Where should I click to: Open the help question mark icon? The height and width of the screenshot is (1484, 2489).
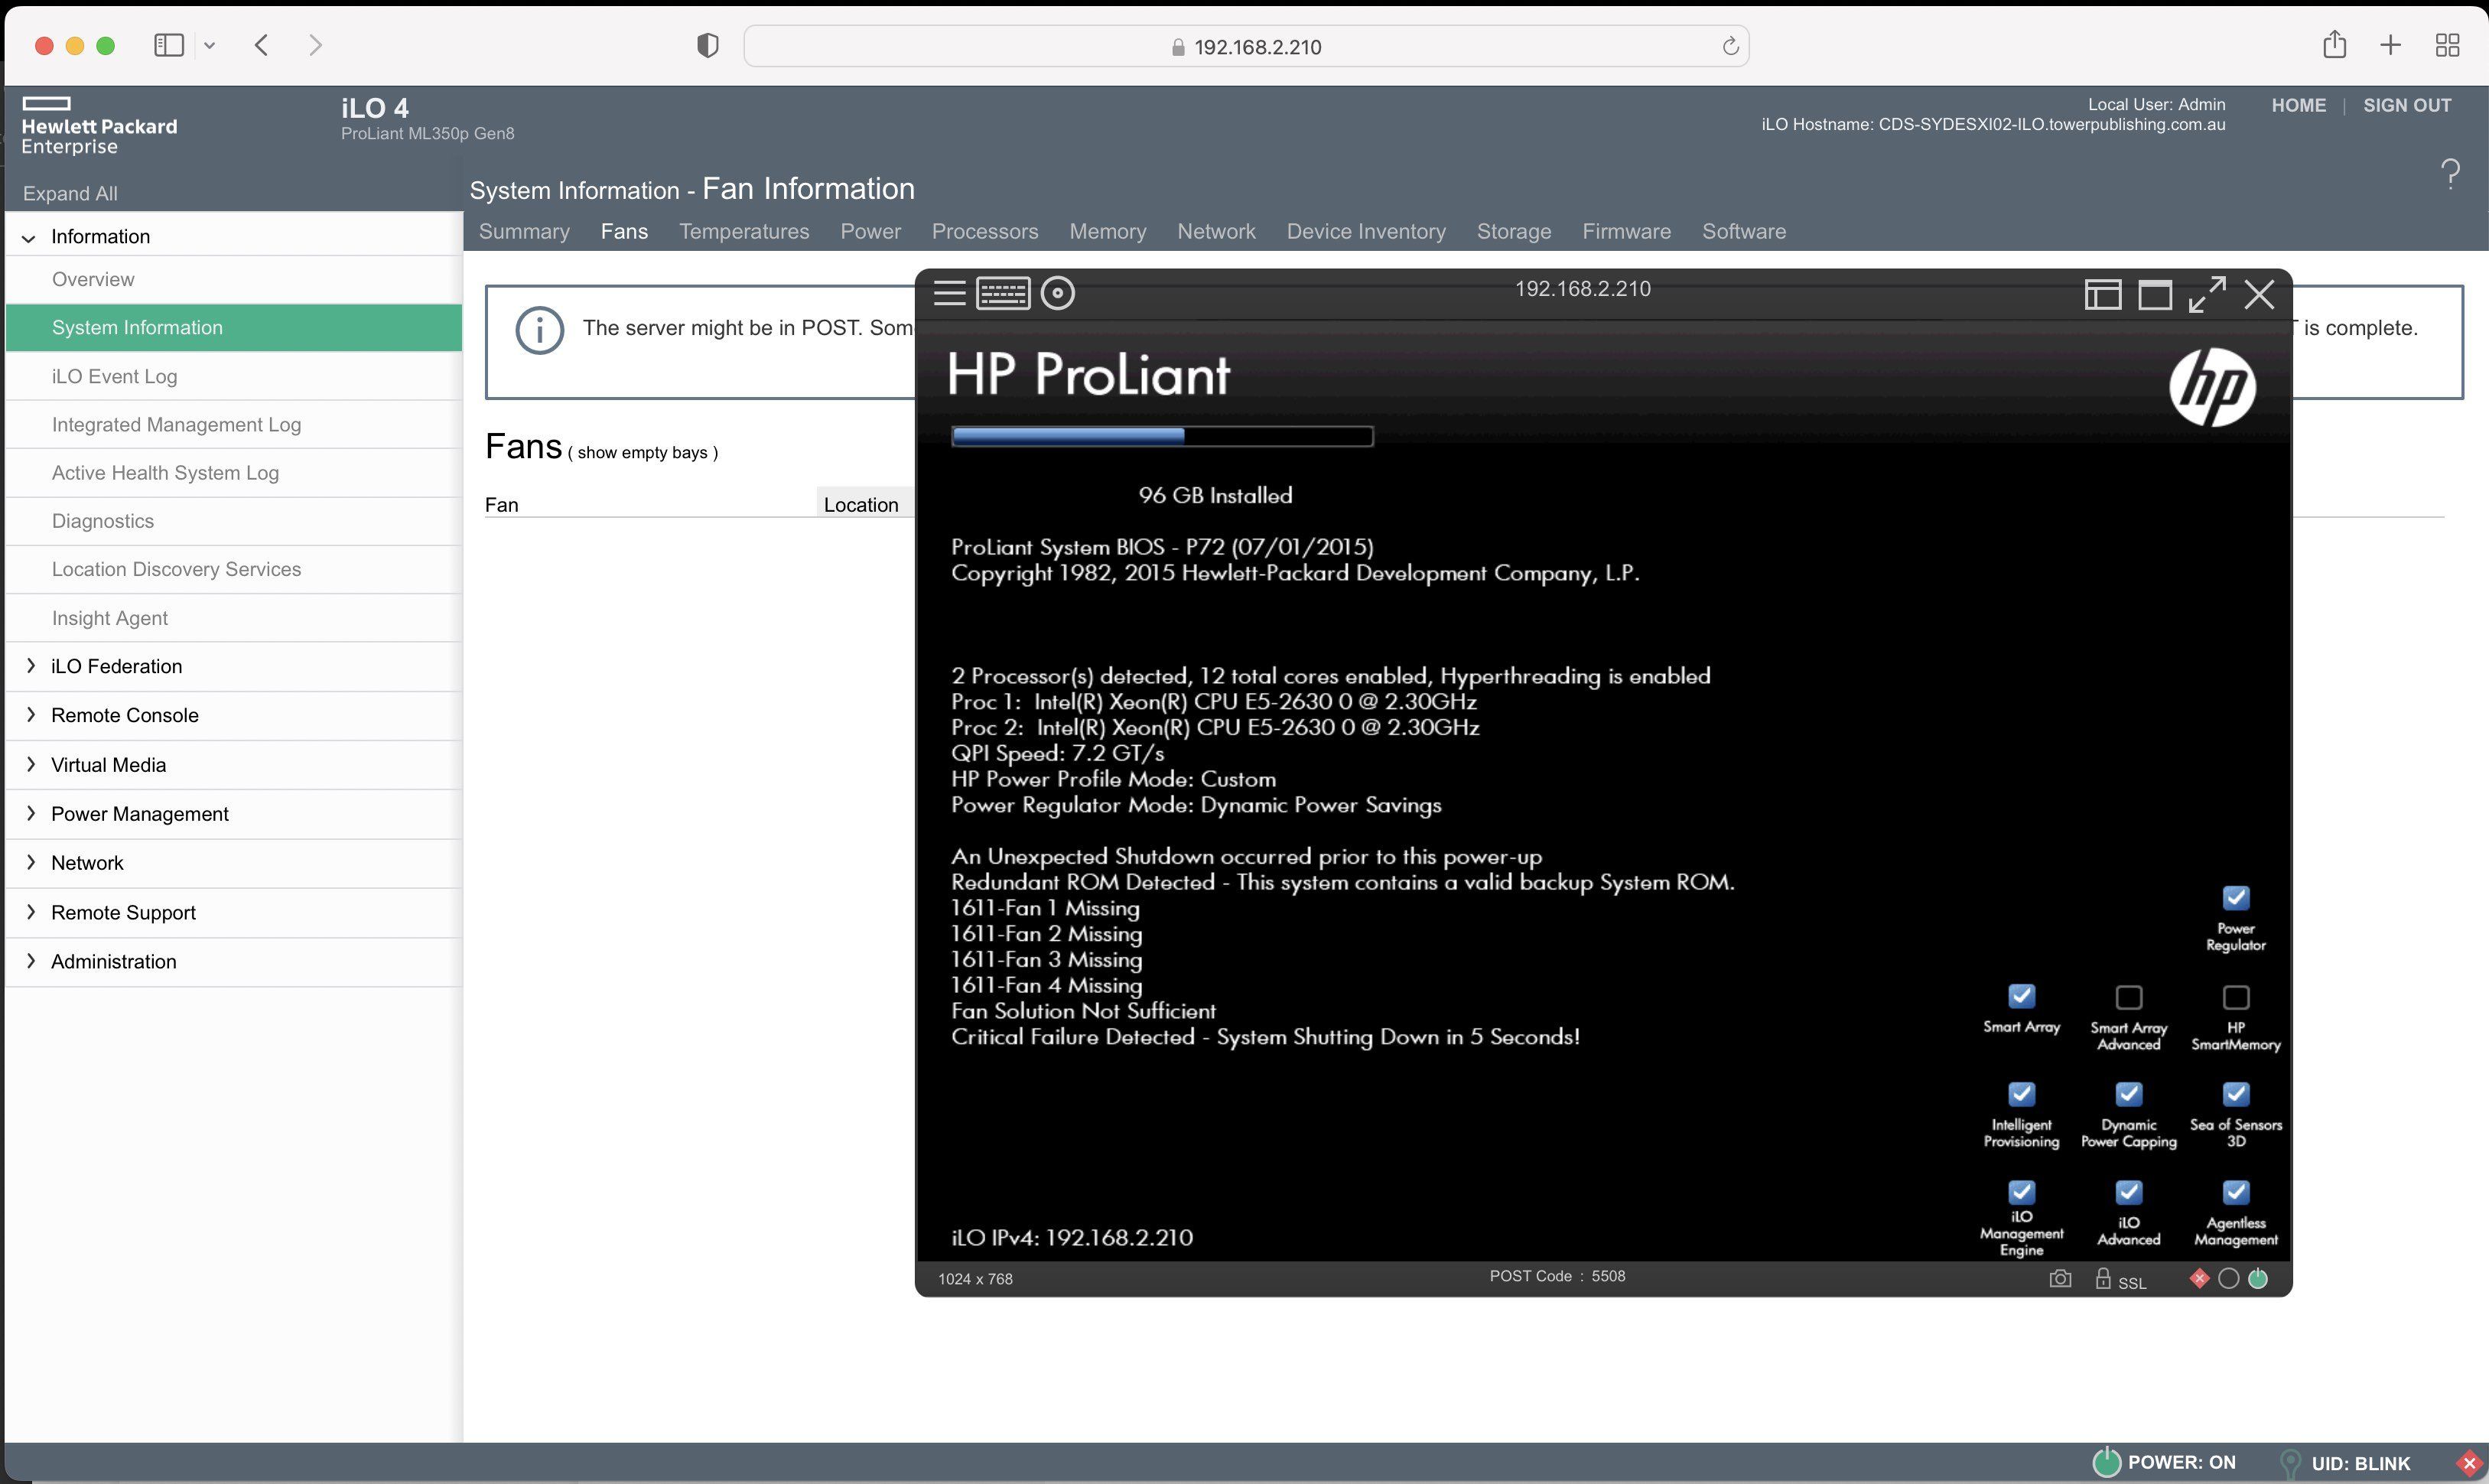click(2450, 174)
